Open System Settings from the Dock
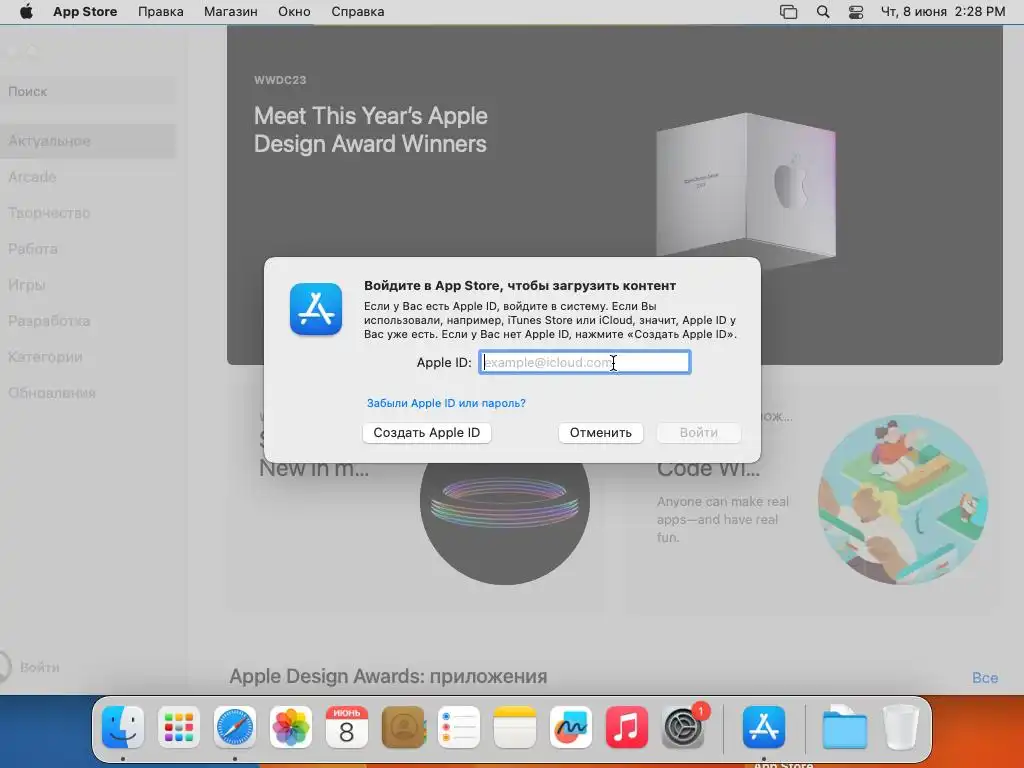 click(683, 726)
